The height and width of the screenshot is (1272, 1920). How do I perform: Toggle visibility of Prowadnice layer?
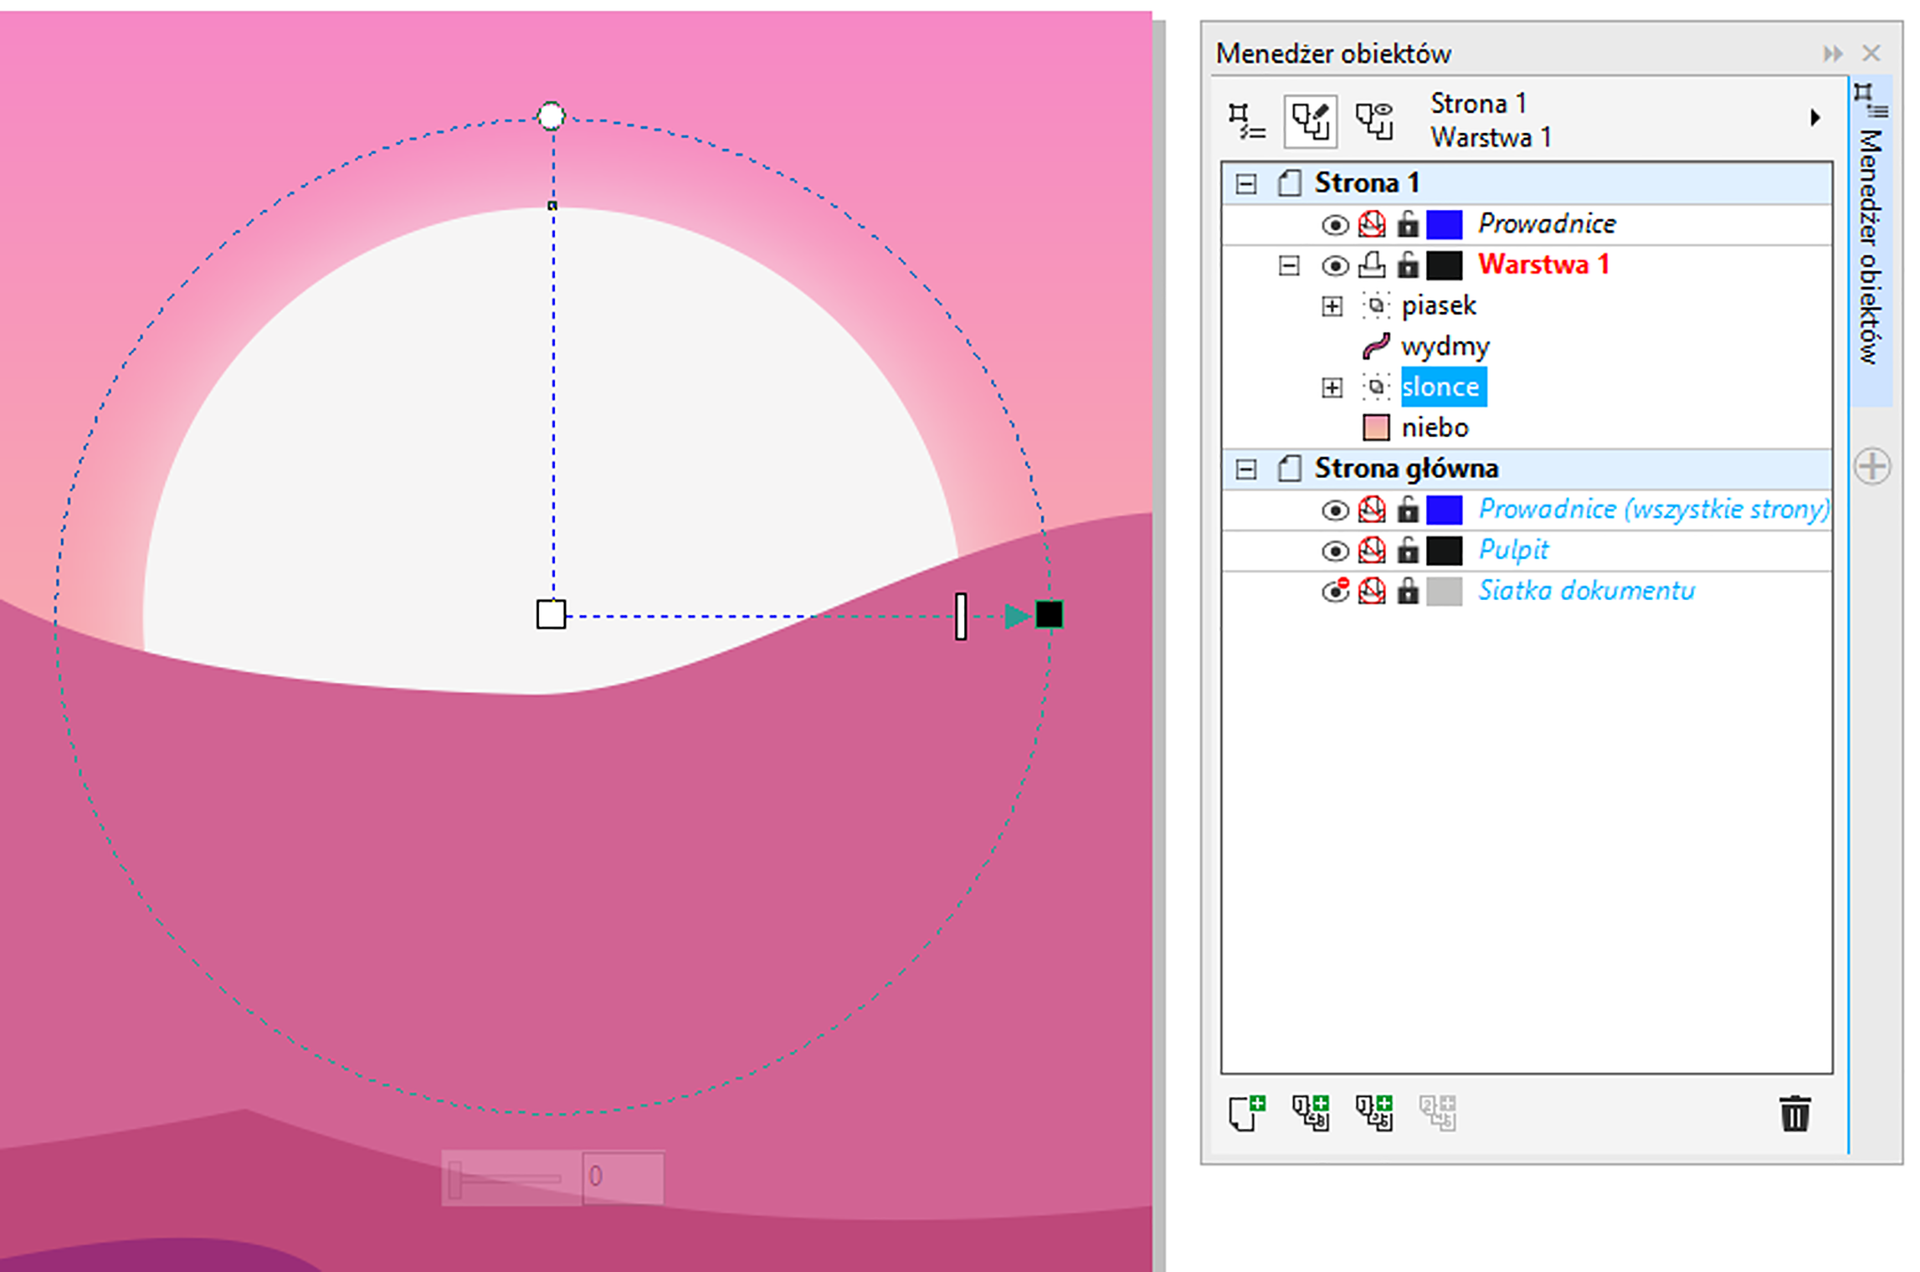[1334, 224]
